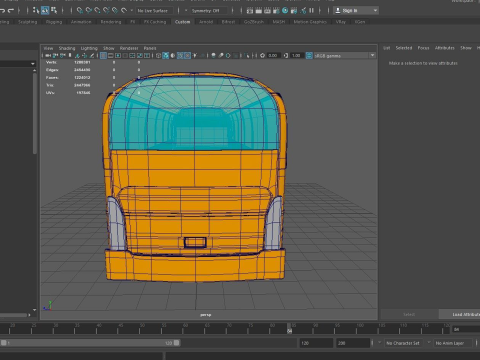Open the viewport Panels menu
The image size is (480, 360).
(x=150, y=48)
